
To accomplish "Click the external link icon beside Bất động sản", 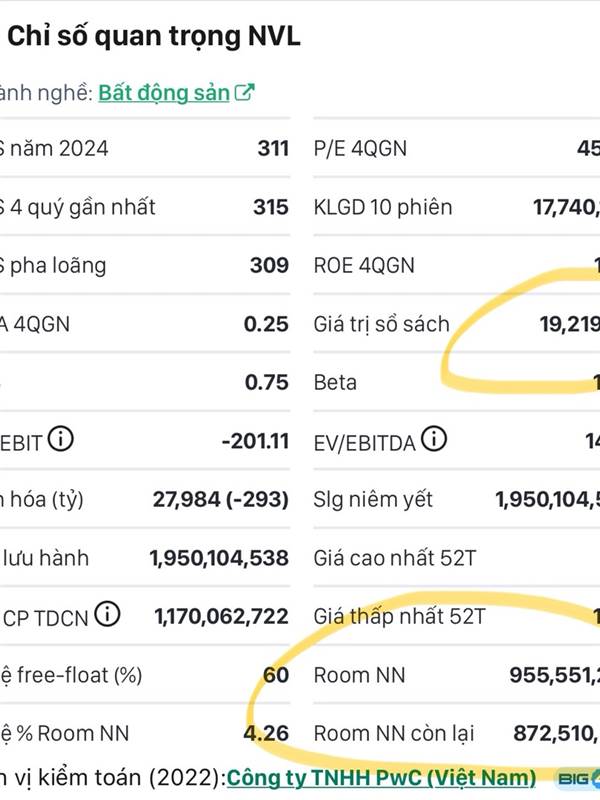I will pyautogui.click(x=244, y=93).
